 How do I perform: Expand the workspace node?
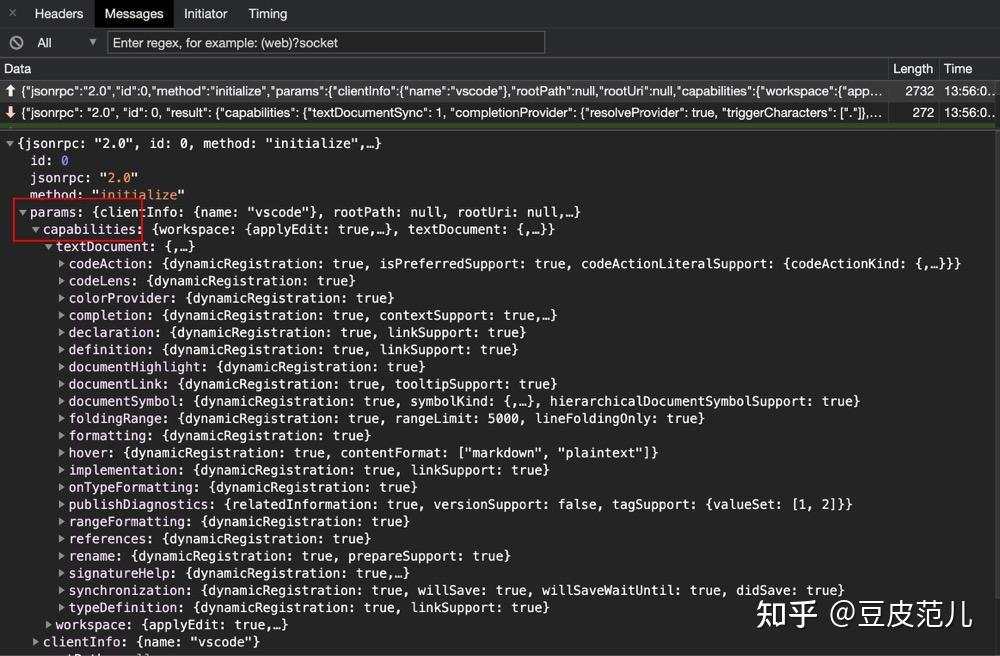point(48,624)
